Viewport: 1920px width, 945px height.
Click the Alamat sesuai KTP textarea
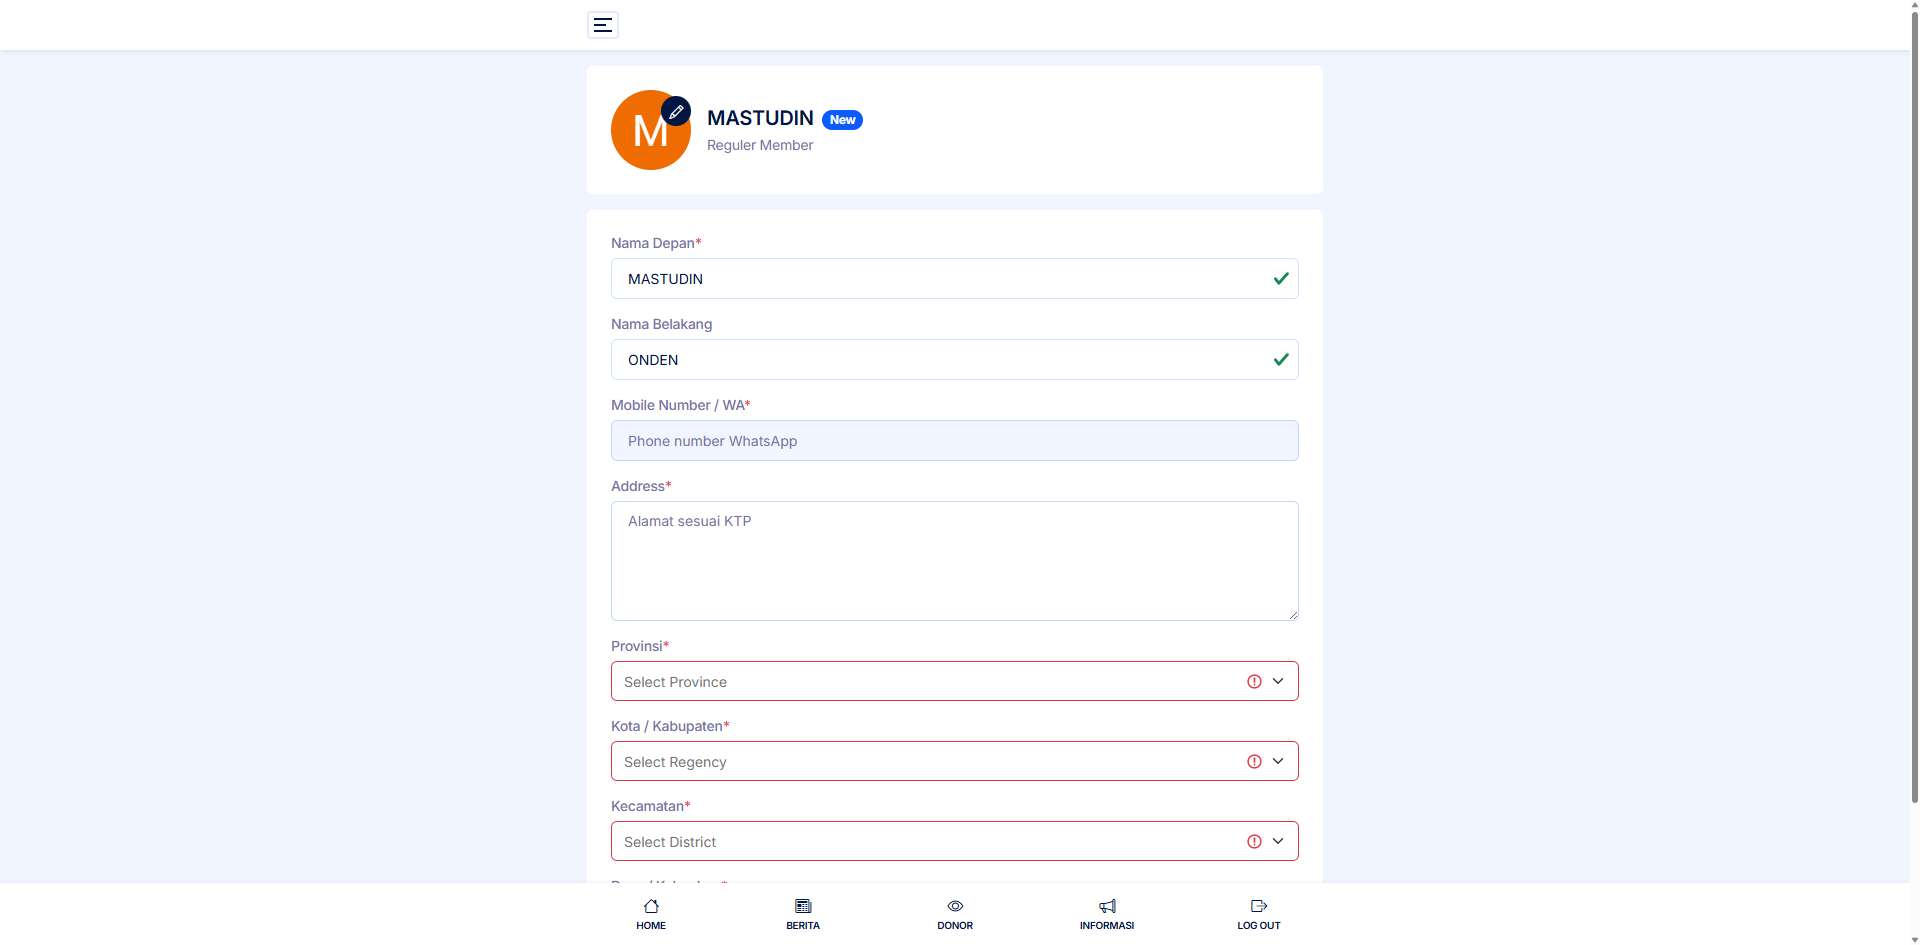[x=954, y=560]
